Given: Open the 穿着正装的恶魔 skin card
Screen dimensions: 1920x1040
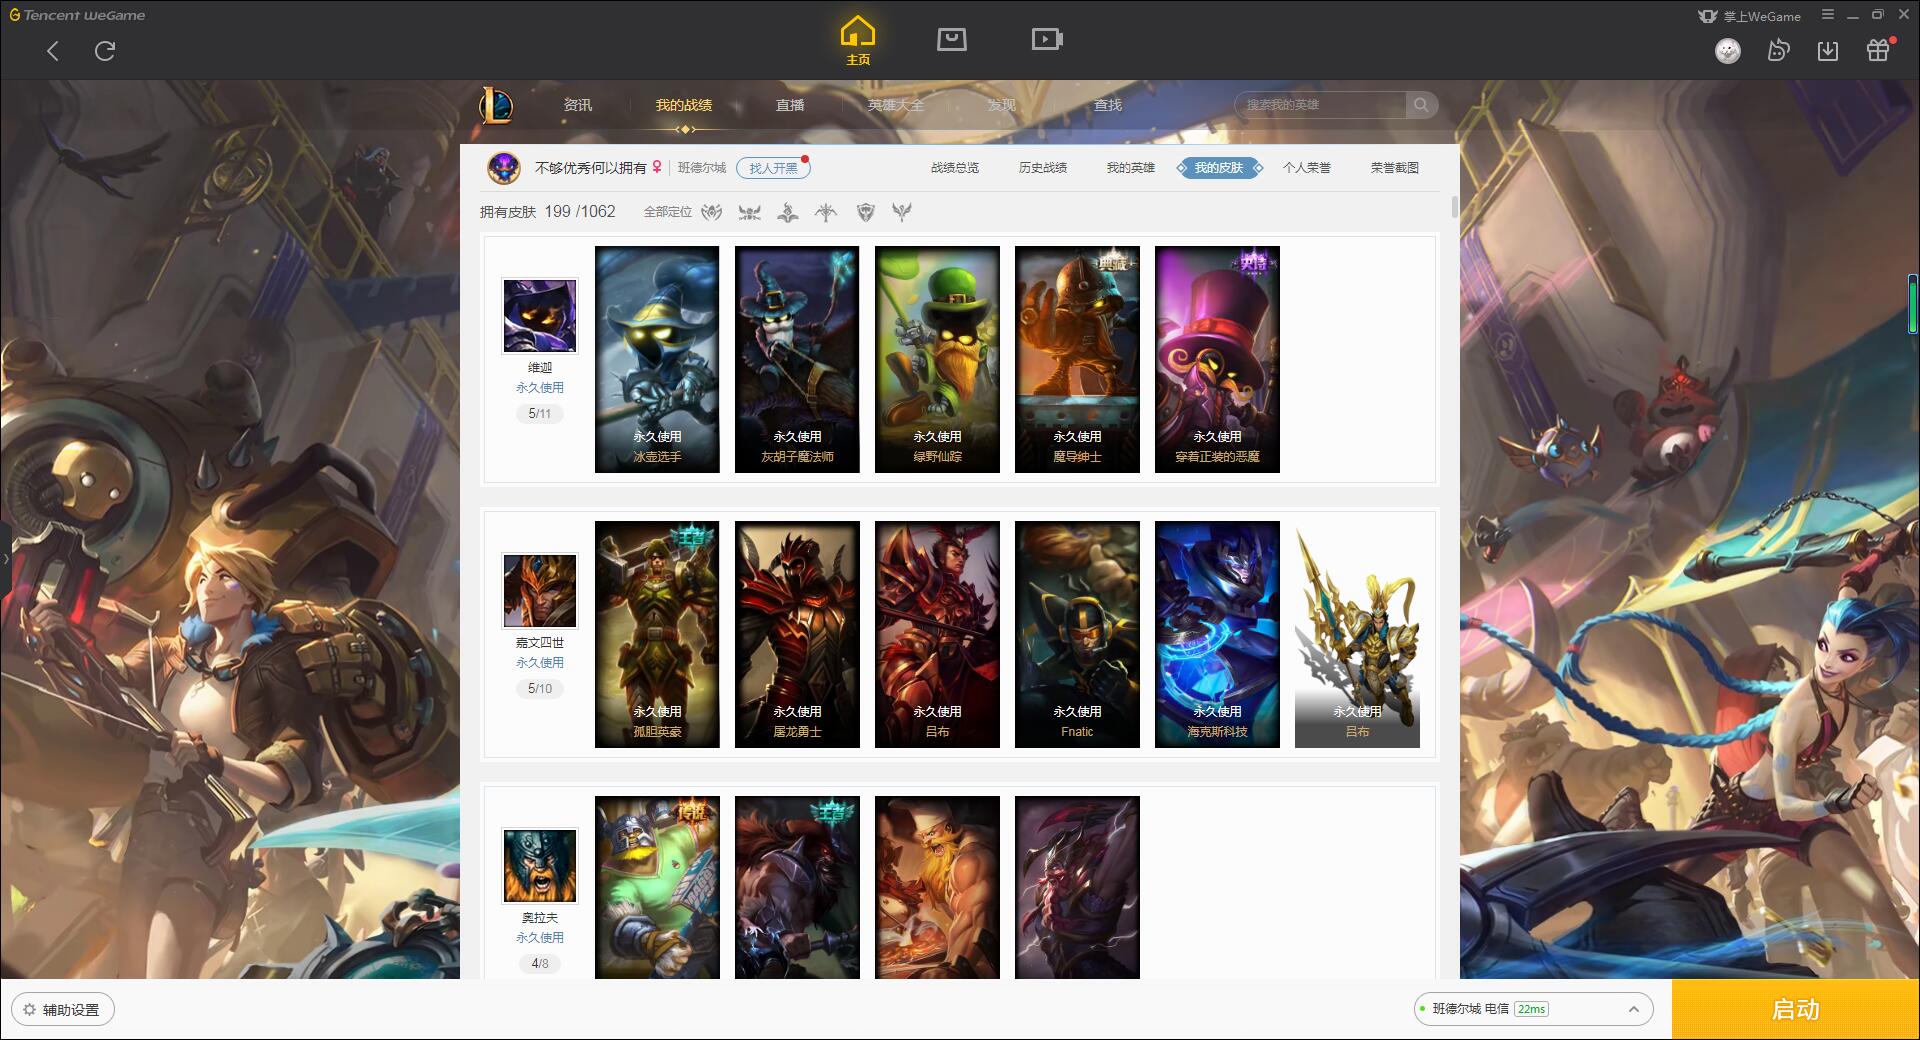Looking at the screenshot, I should point(1217,359).
